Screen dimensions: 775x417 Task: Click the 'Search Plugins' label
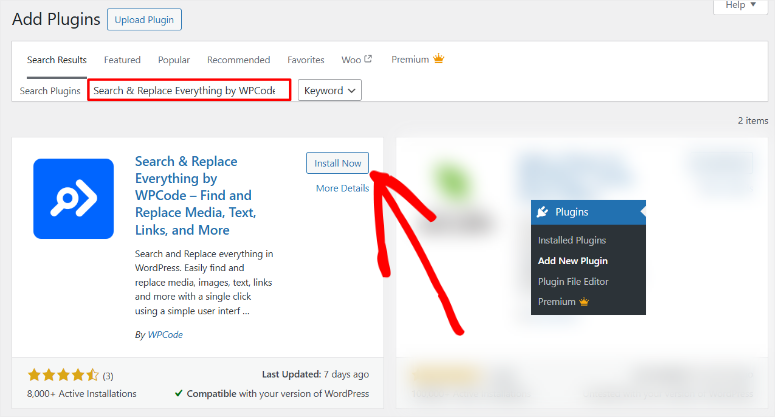coord(50,91)
